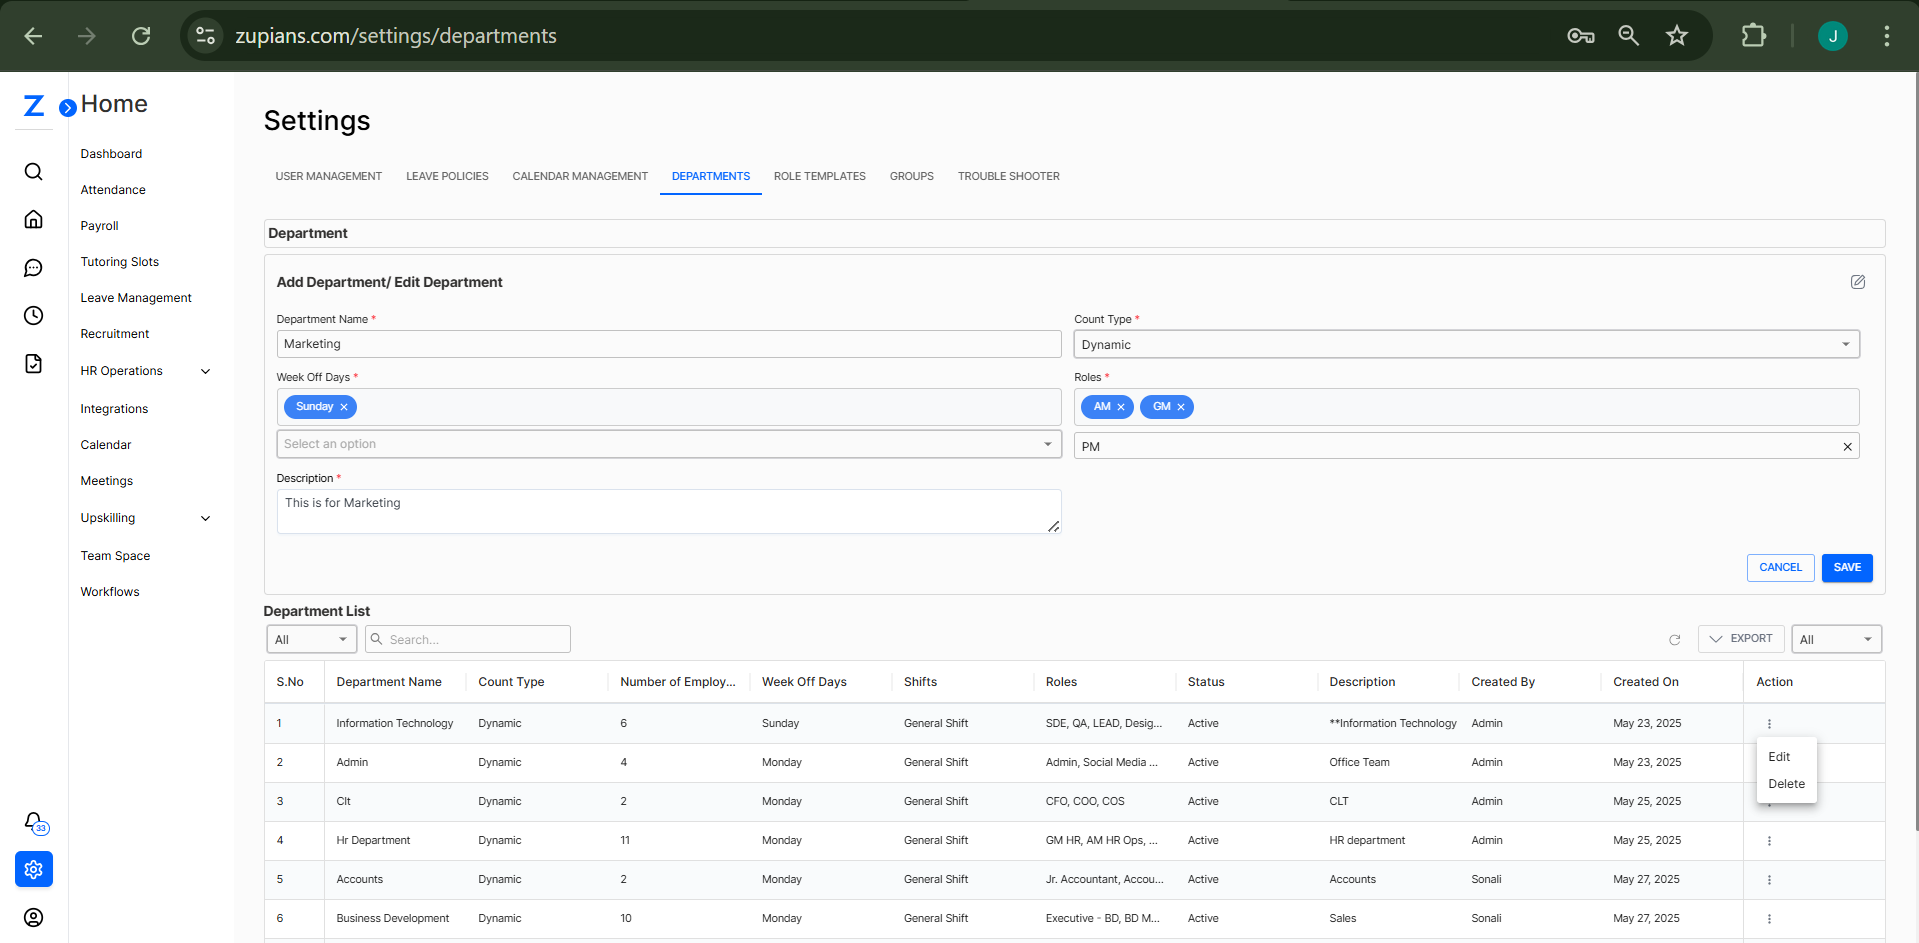Open the notifications bell icon
The height and width of the screenshot is (943, 1919).
(x=34, y=822)
